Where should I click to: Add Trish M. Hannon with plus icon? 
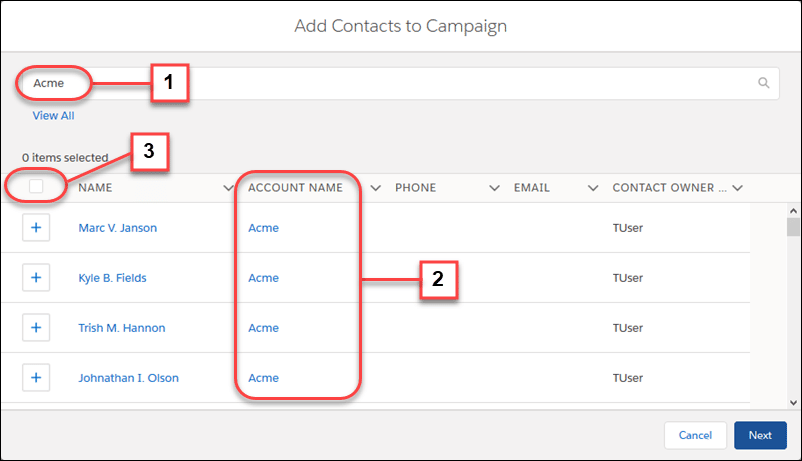(x=36, y=327)
